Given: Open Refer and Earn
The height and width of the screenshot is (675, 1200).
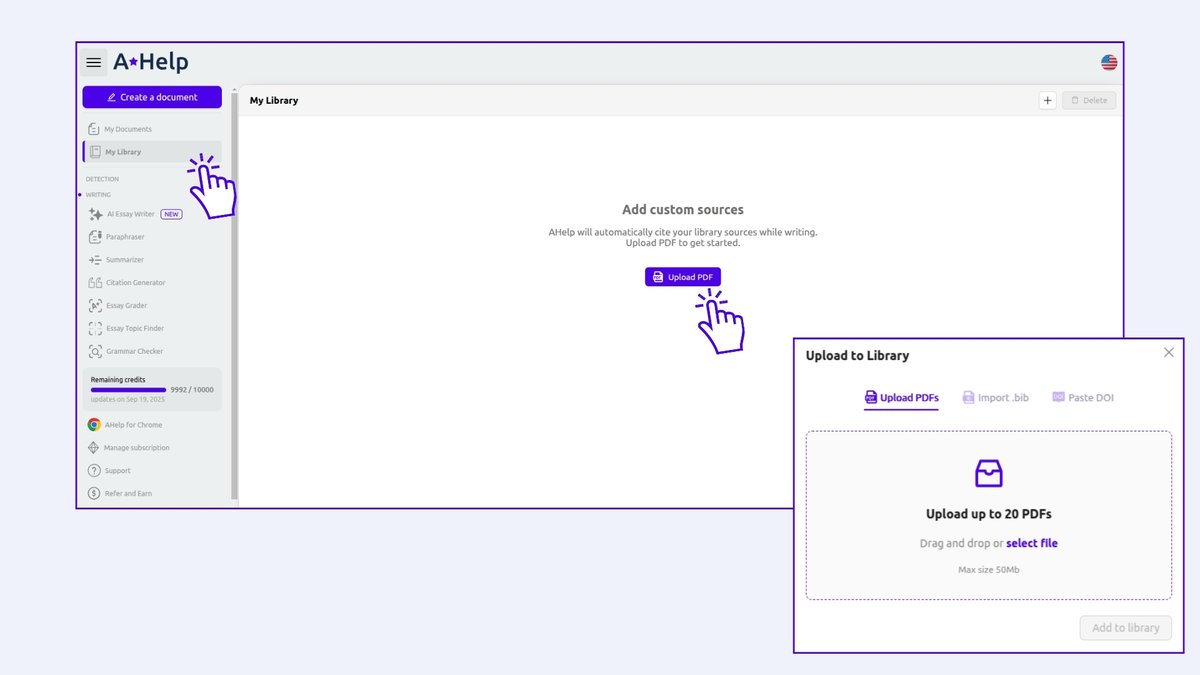Looking at the screenshot, I should coord(120,494).
